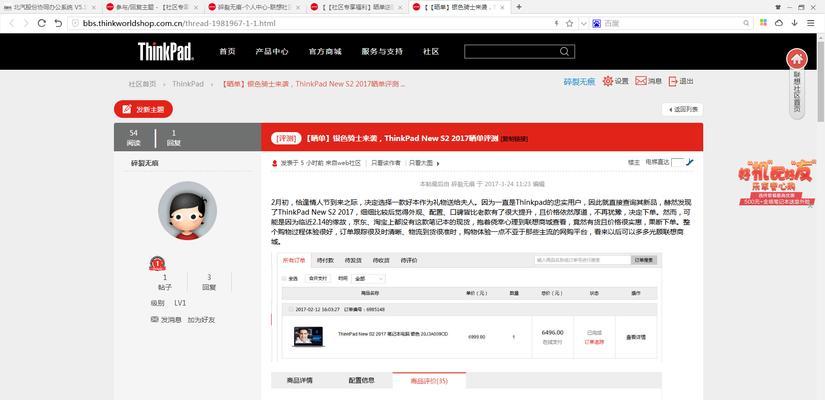The image size is (825, 400).
Task: Switch to the 【社区专享福利】 browser tab
Action: click(x=357, y=7)
